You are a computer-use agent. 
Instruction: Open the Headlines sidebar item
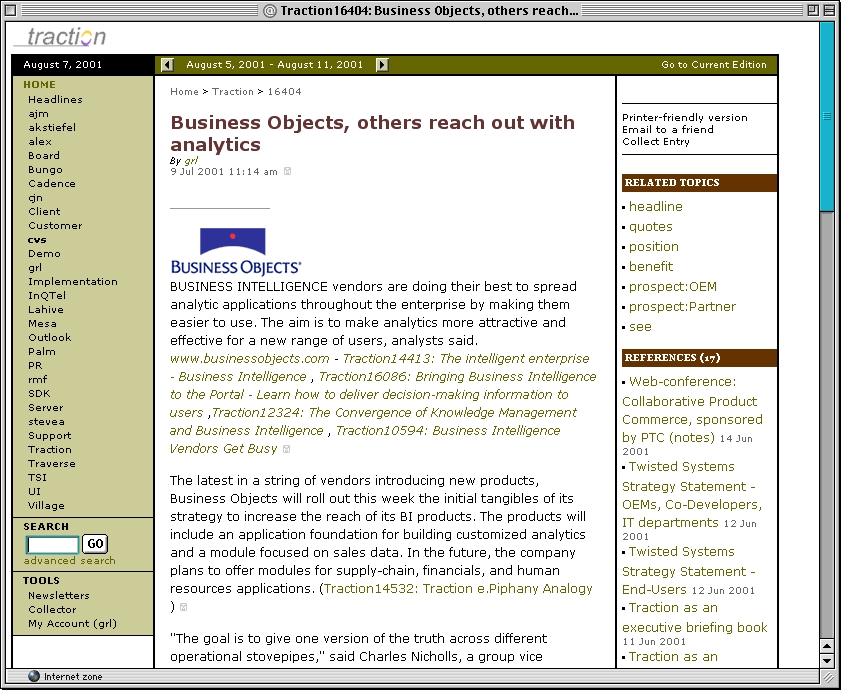tap(55, 100)
